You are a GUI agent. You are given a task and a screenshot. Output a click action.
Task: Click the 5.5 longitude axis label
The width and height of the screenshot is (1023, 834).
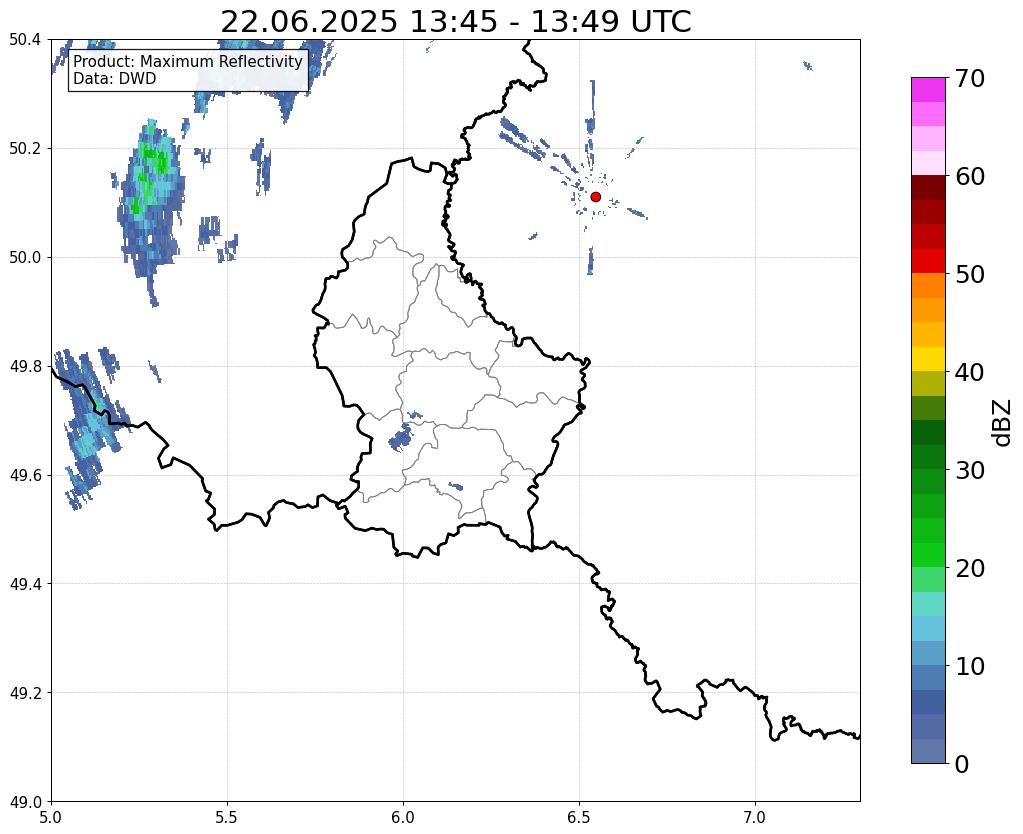click(x=227, y=818)
